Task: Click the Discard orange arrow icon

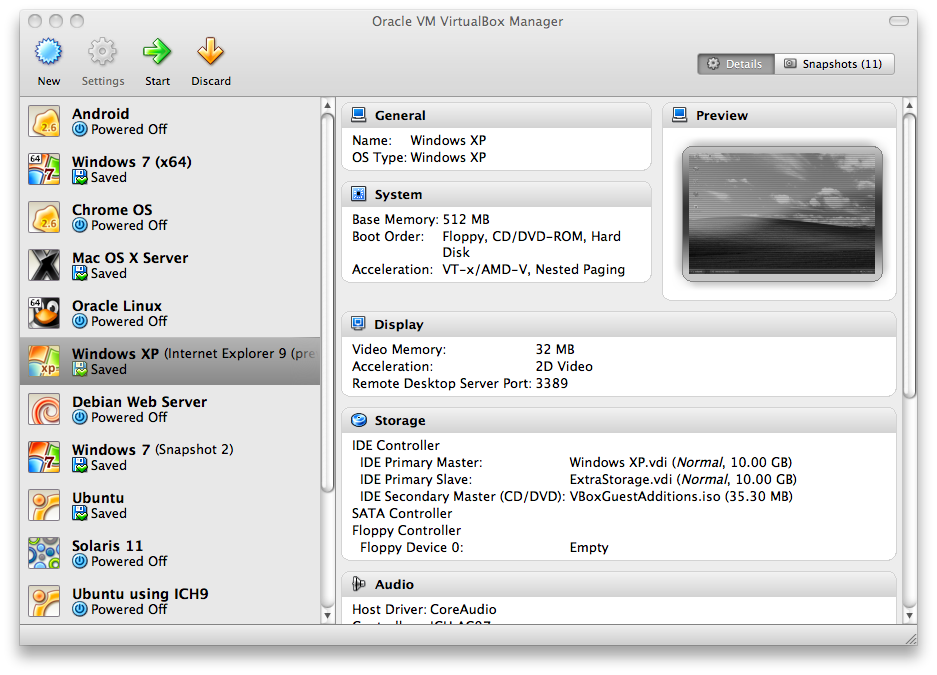Action: 210,52
